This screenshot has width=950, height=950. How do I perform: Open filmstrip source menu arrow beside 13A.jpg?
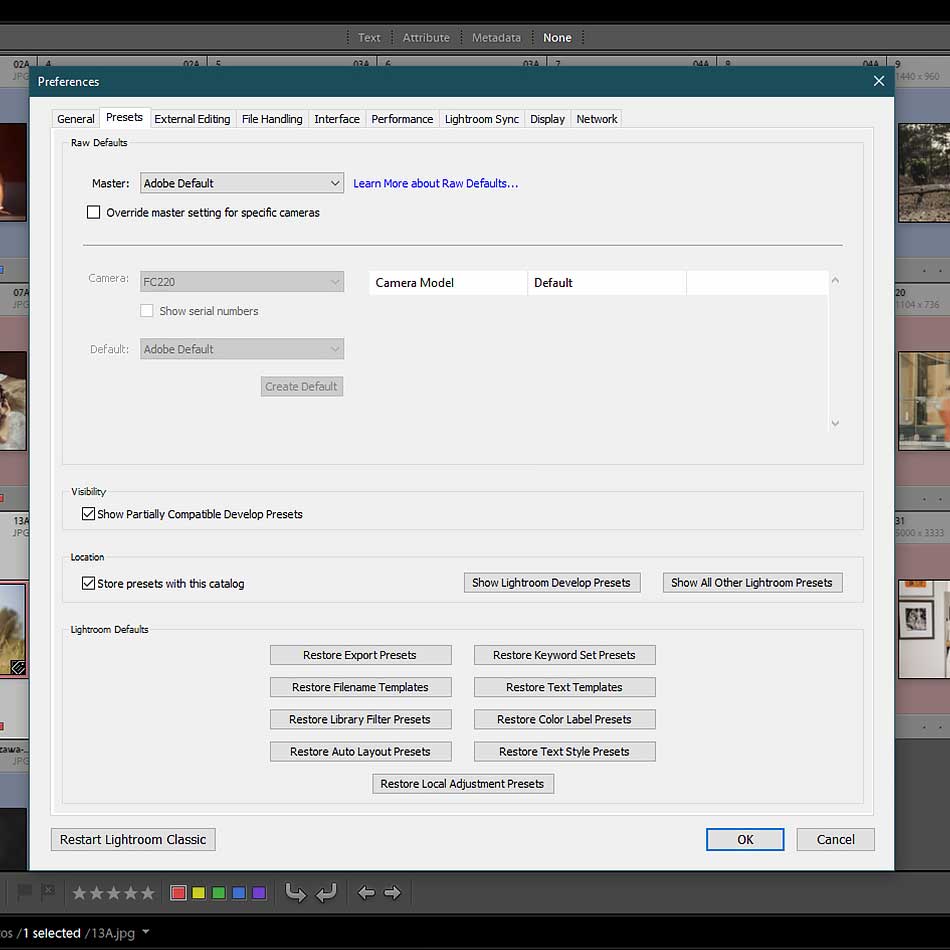click(146, 932)
